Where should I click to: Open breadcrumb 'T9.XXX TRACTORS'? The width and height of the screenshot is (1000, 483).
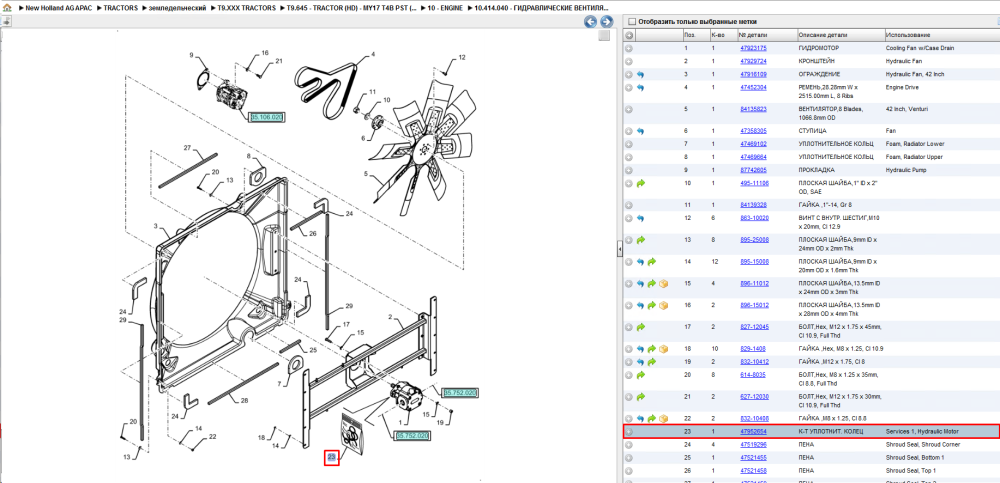click(x=246, y=8)
